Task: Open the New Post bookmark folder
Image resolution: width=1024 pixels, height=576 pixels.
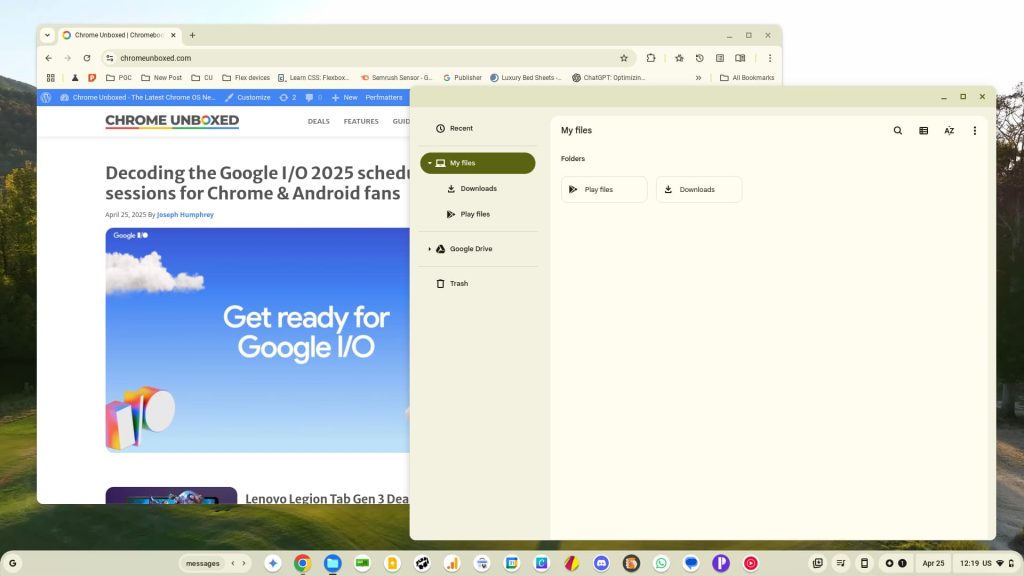Action: [161, 78]
